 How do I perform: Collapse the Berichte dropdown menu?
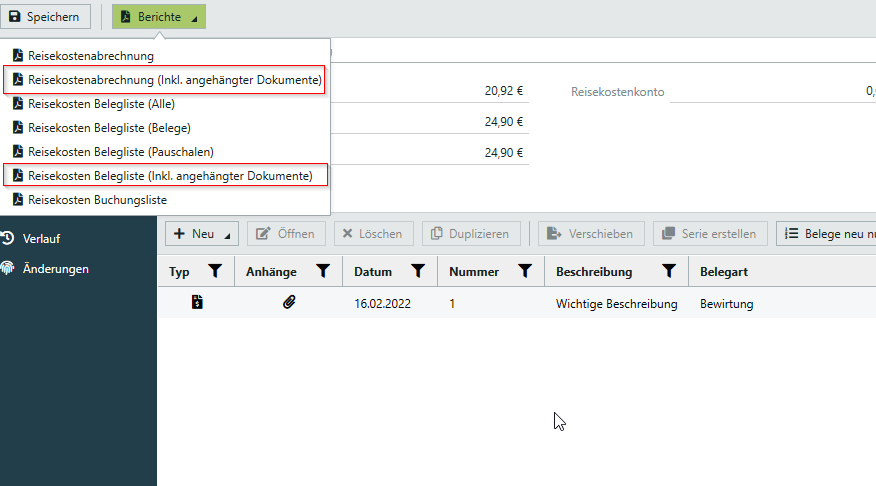159,17
